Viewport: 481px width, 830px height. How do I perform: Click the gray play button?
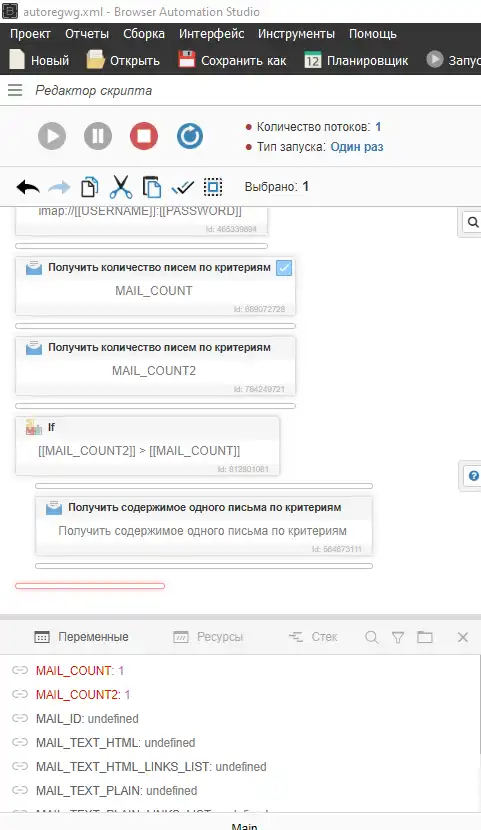tap(52, 136)
